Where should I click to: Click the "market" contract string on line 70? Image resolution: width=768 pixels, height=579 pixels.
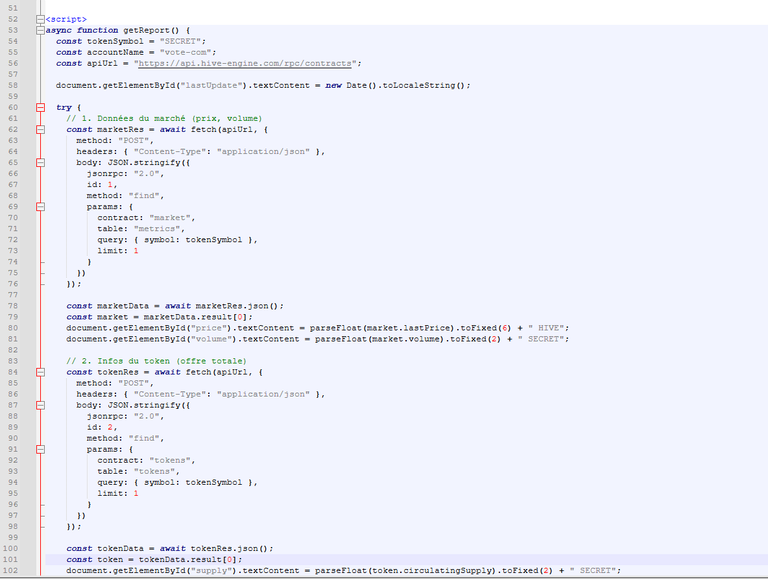pyautogui.click(x=170, y=218)
